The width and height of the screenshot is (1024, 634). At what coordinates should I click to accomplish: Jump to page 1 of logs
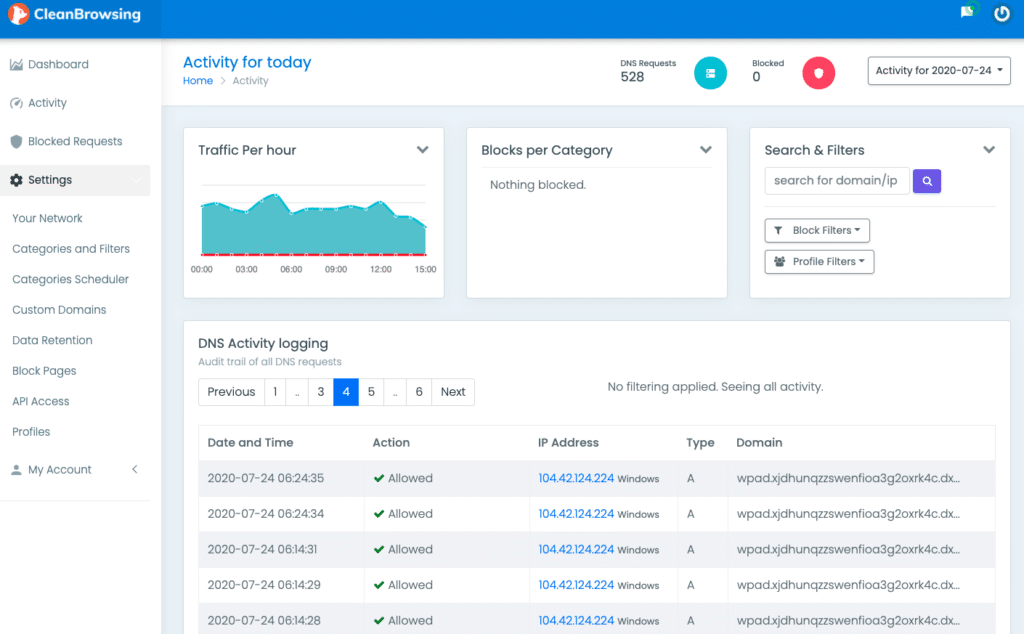(275, 392)
